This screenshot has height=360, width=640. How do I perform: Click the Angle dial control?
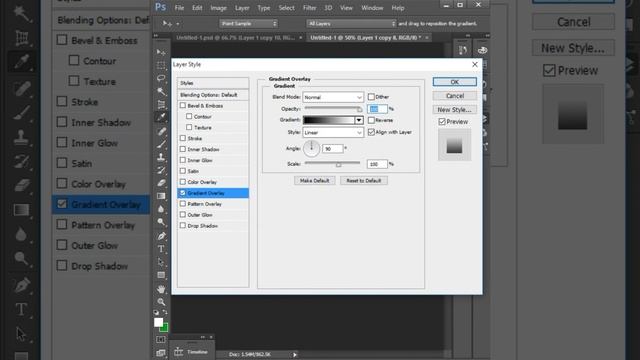click(311, 149)
